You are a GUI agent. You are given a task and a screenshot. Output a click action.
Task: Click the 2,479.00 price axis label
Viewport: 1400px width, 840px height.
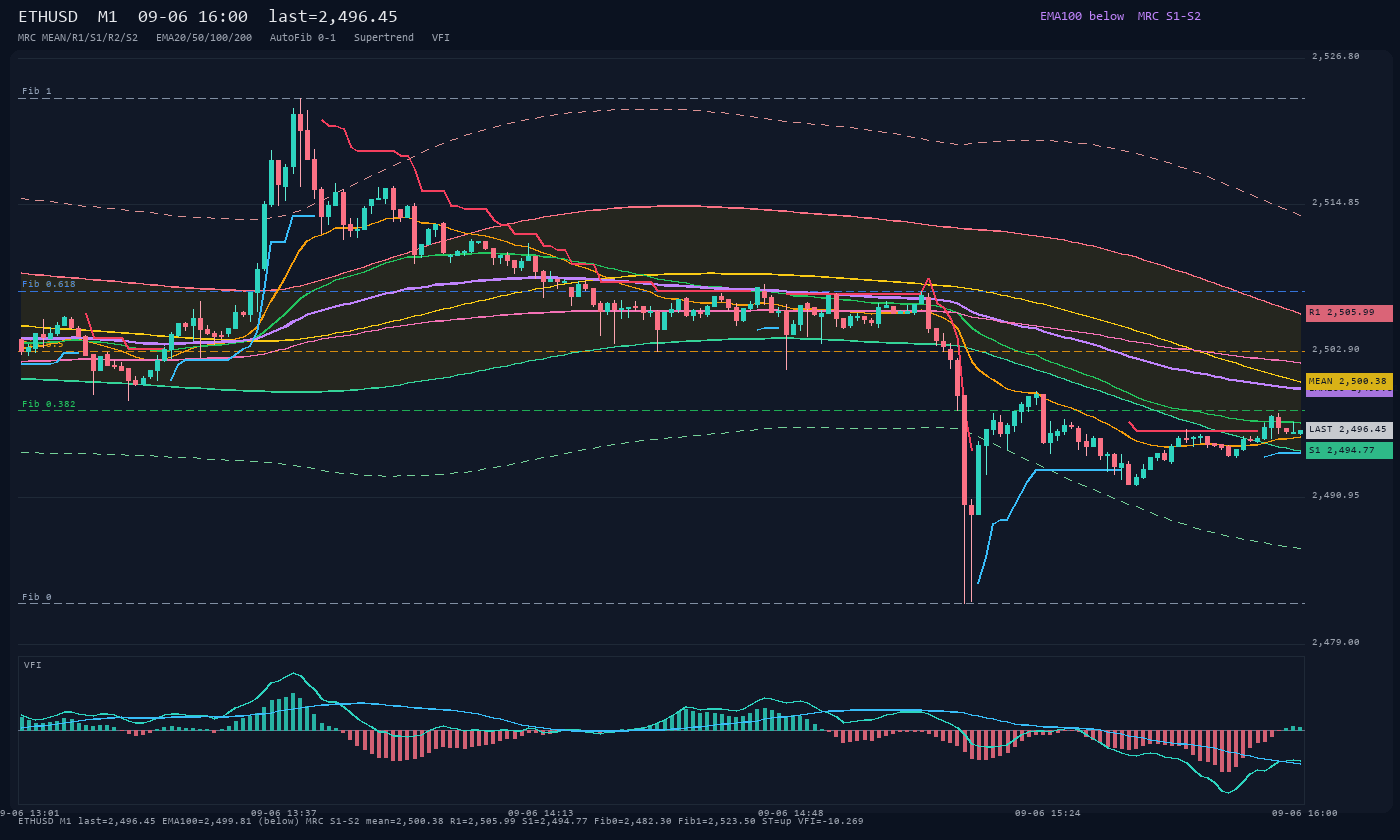click(1336, 642)
